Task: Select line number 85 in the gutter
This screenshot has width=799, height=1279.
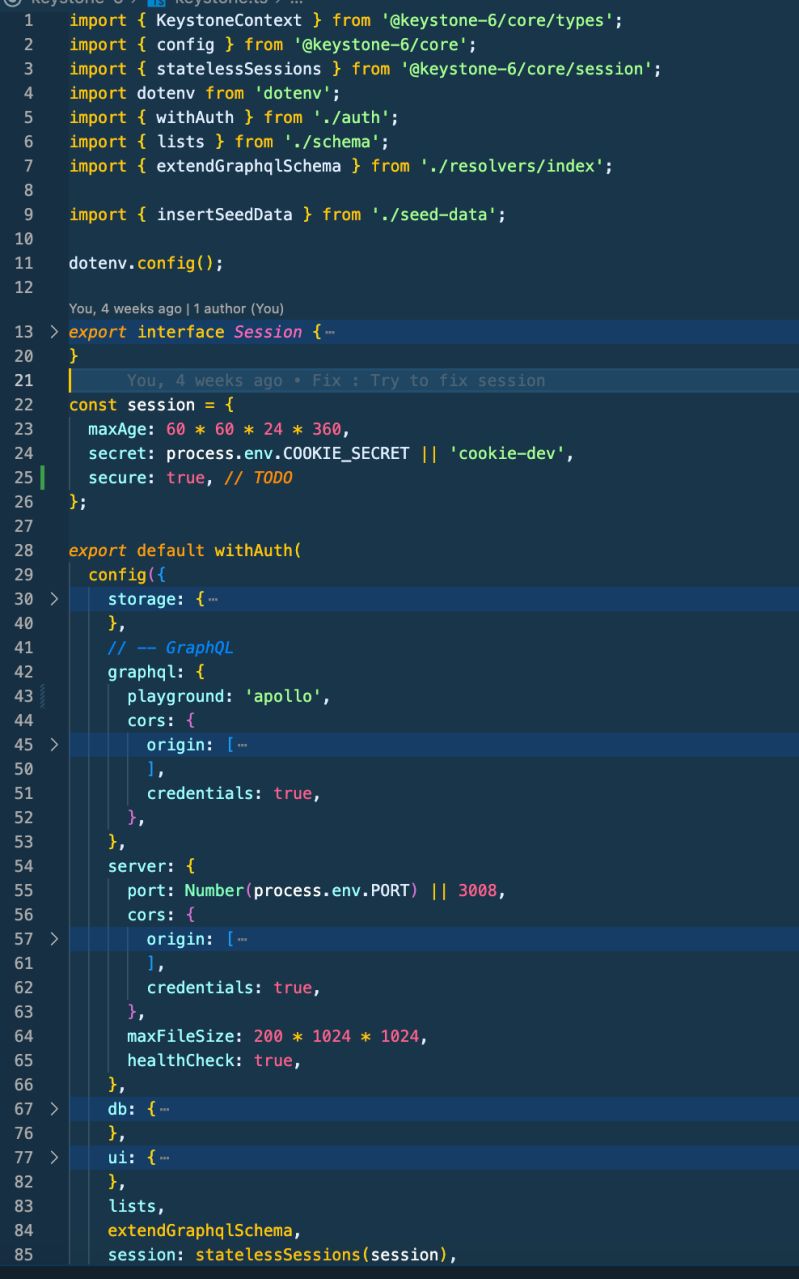Action: 24,1255
